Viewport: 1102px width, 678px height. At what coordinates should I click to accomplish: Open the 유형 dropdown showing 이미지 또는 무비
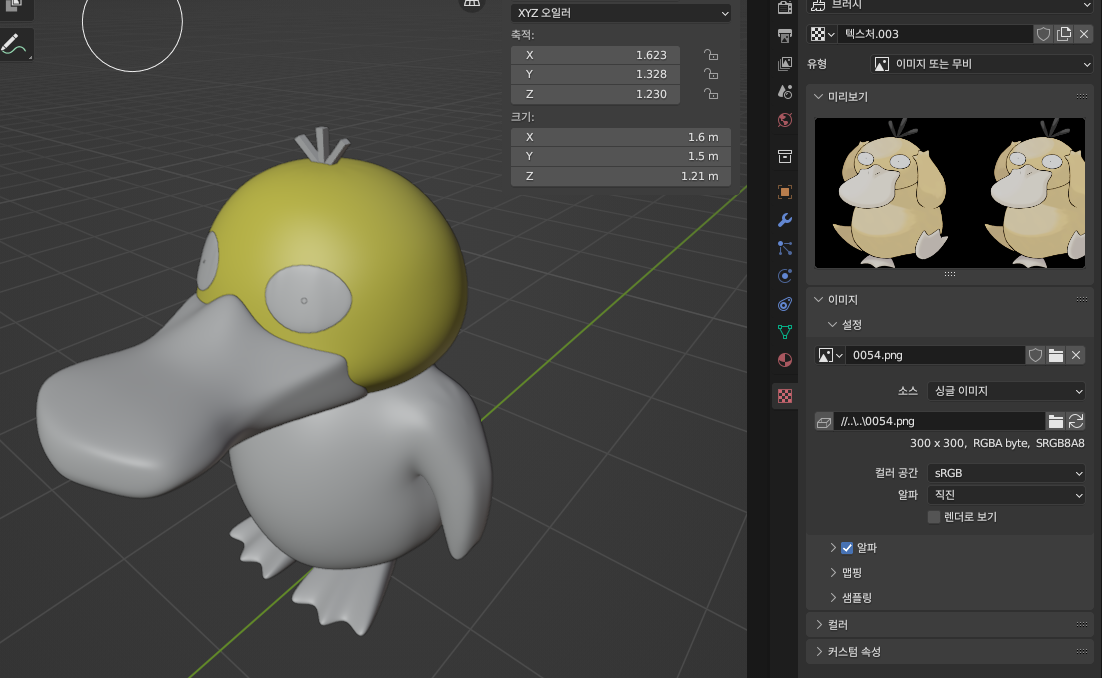coord(982,64)
